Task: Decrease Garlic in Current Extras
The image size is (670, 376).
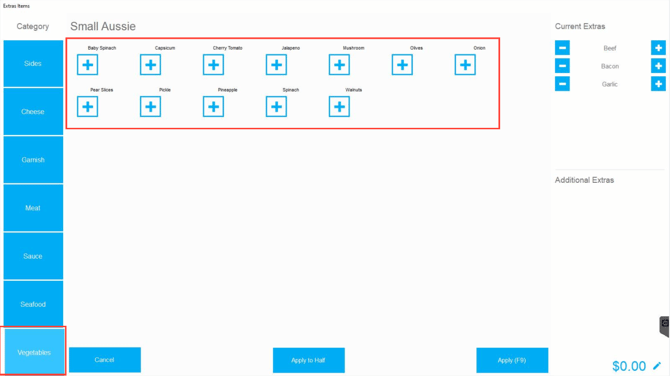Action: coord(562,84)
